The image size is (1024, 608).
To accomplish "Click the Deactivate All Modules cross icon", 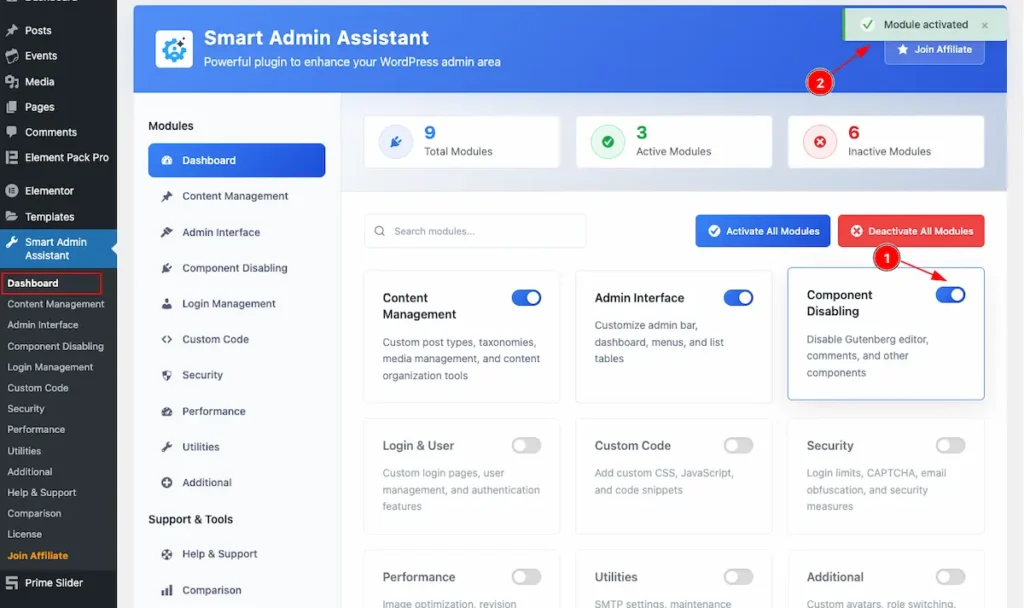I will click(856, 231).
